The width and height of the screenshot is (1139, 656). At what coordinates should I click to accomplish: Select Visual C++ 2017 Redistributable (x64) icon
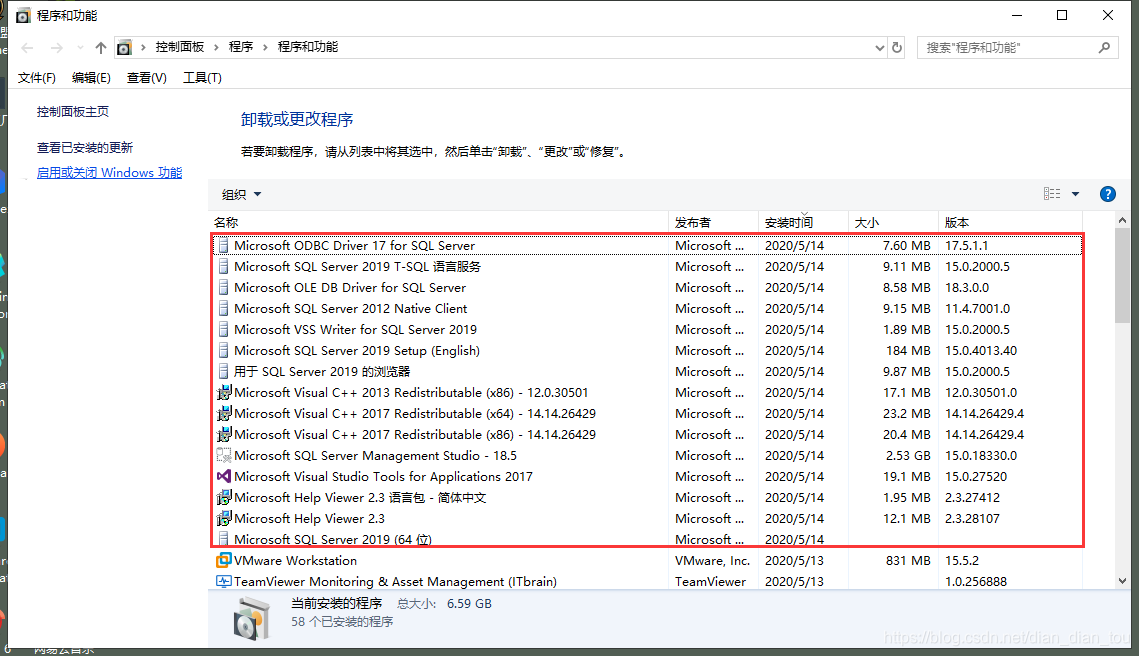pyautogui.click(x=224, y=413)
